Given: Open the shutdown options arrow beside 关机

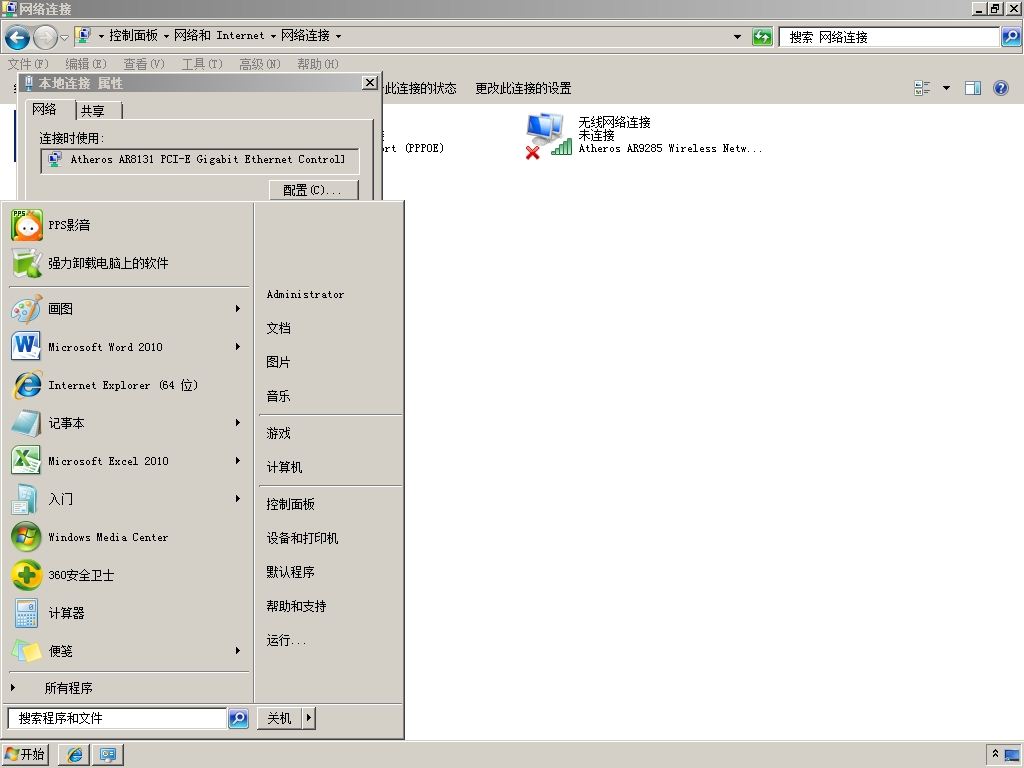Looking at the screenshot, I should (309, 718).
